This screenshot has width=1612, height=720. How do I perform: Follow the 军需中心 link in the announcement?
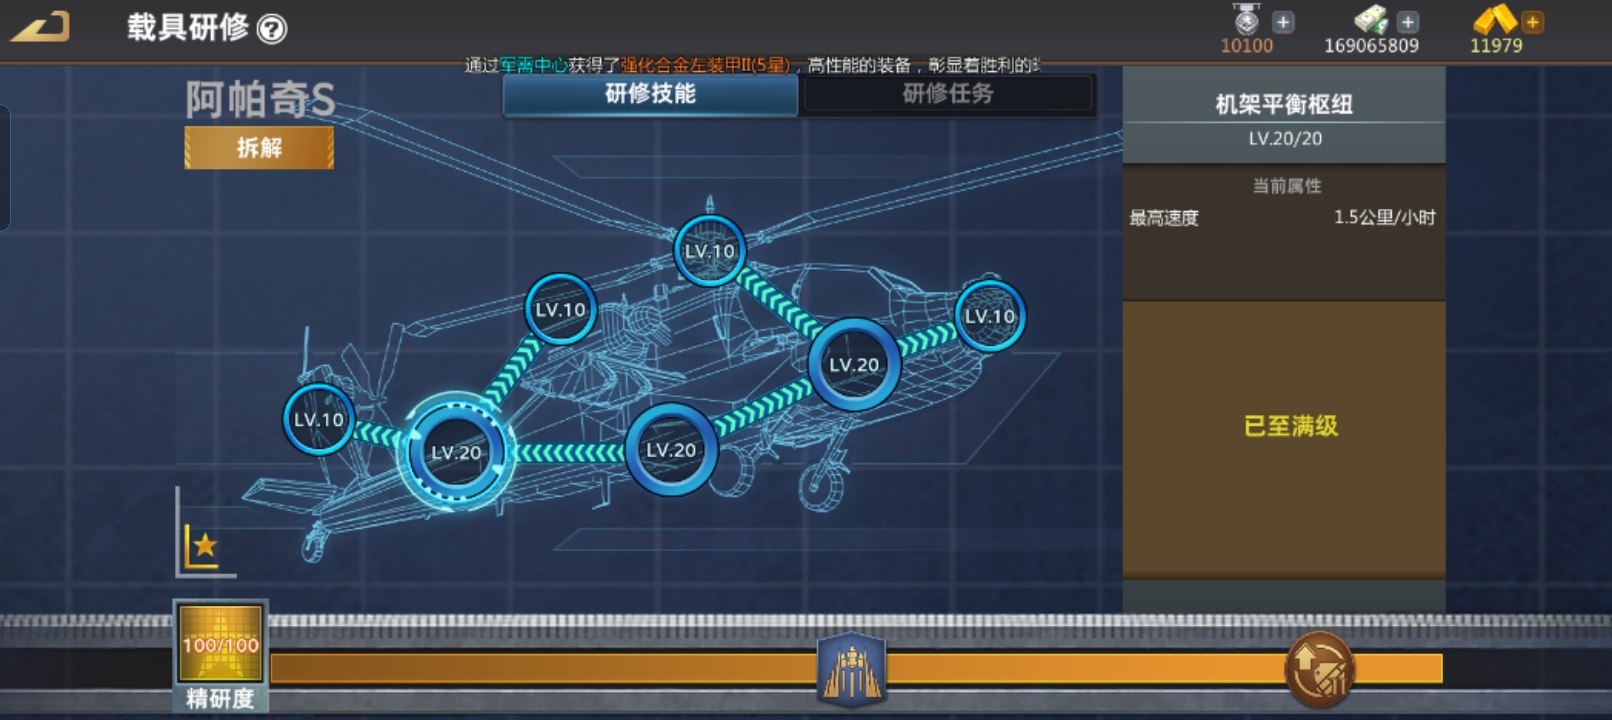534,66
